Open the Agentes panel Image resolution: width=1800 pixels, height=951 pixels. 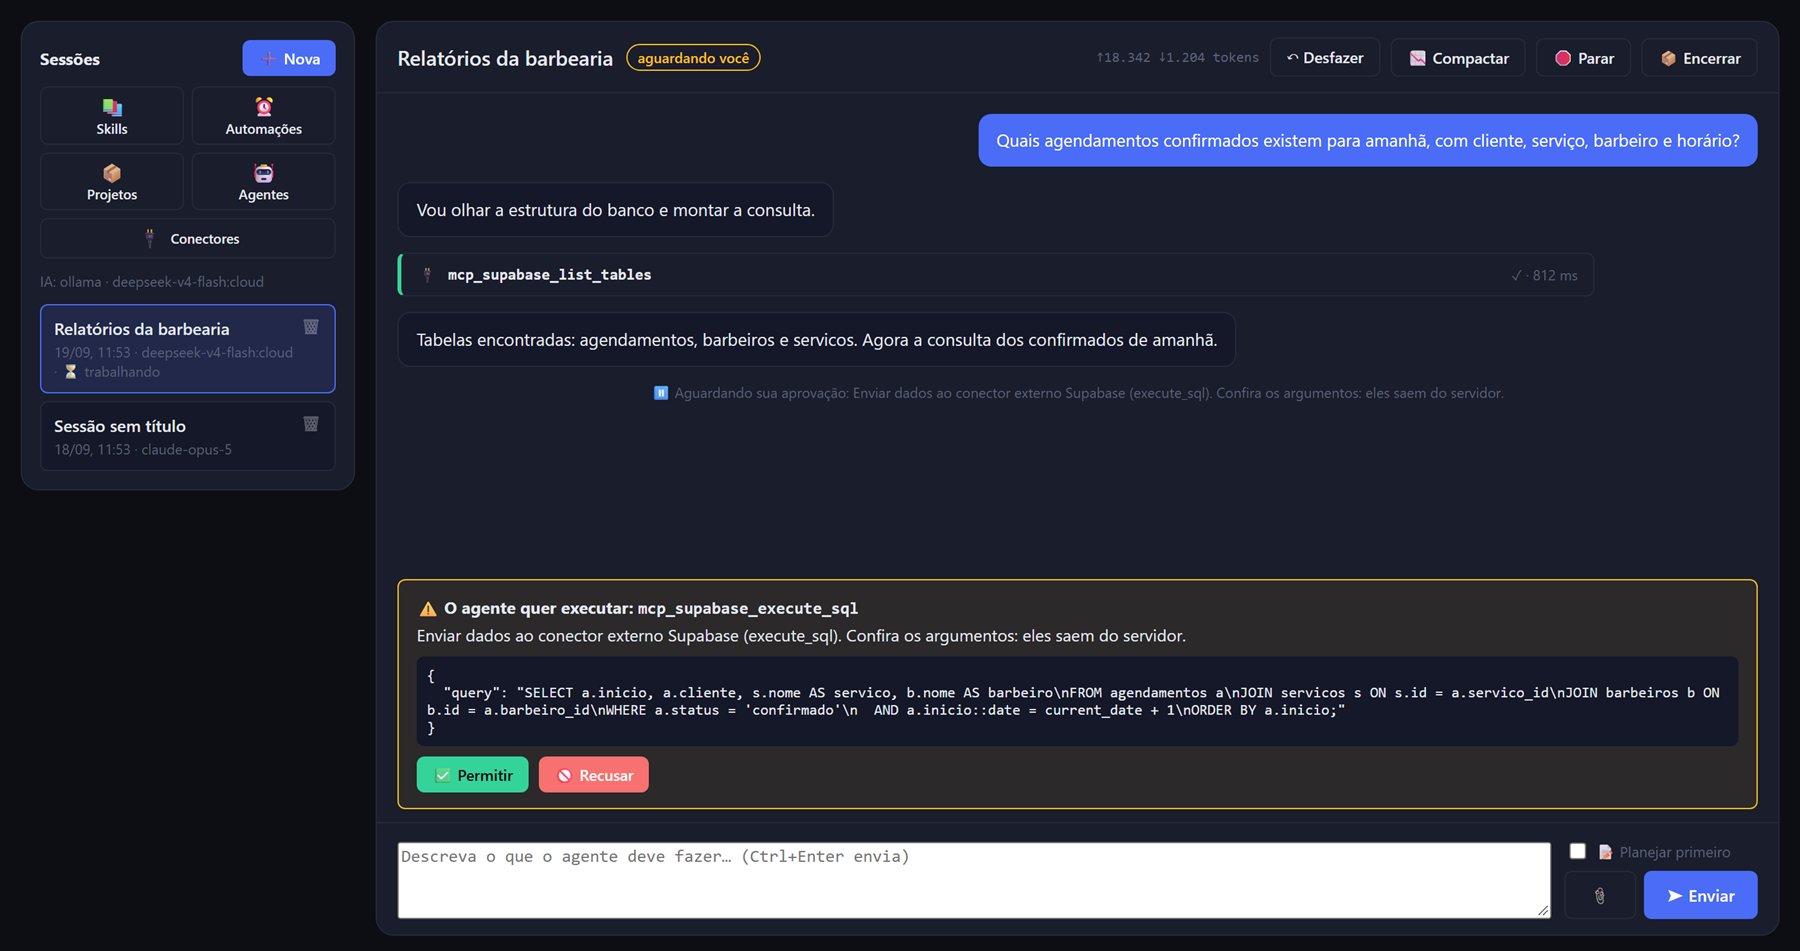coord(263,182)
